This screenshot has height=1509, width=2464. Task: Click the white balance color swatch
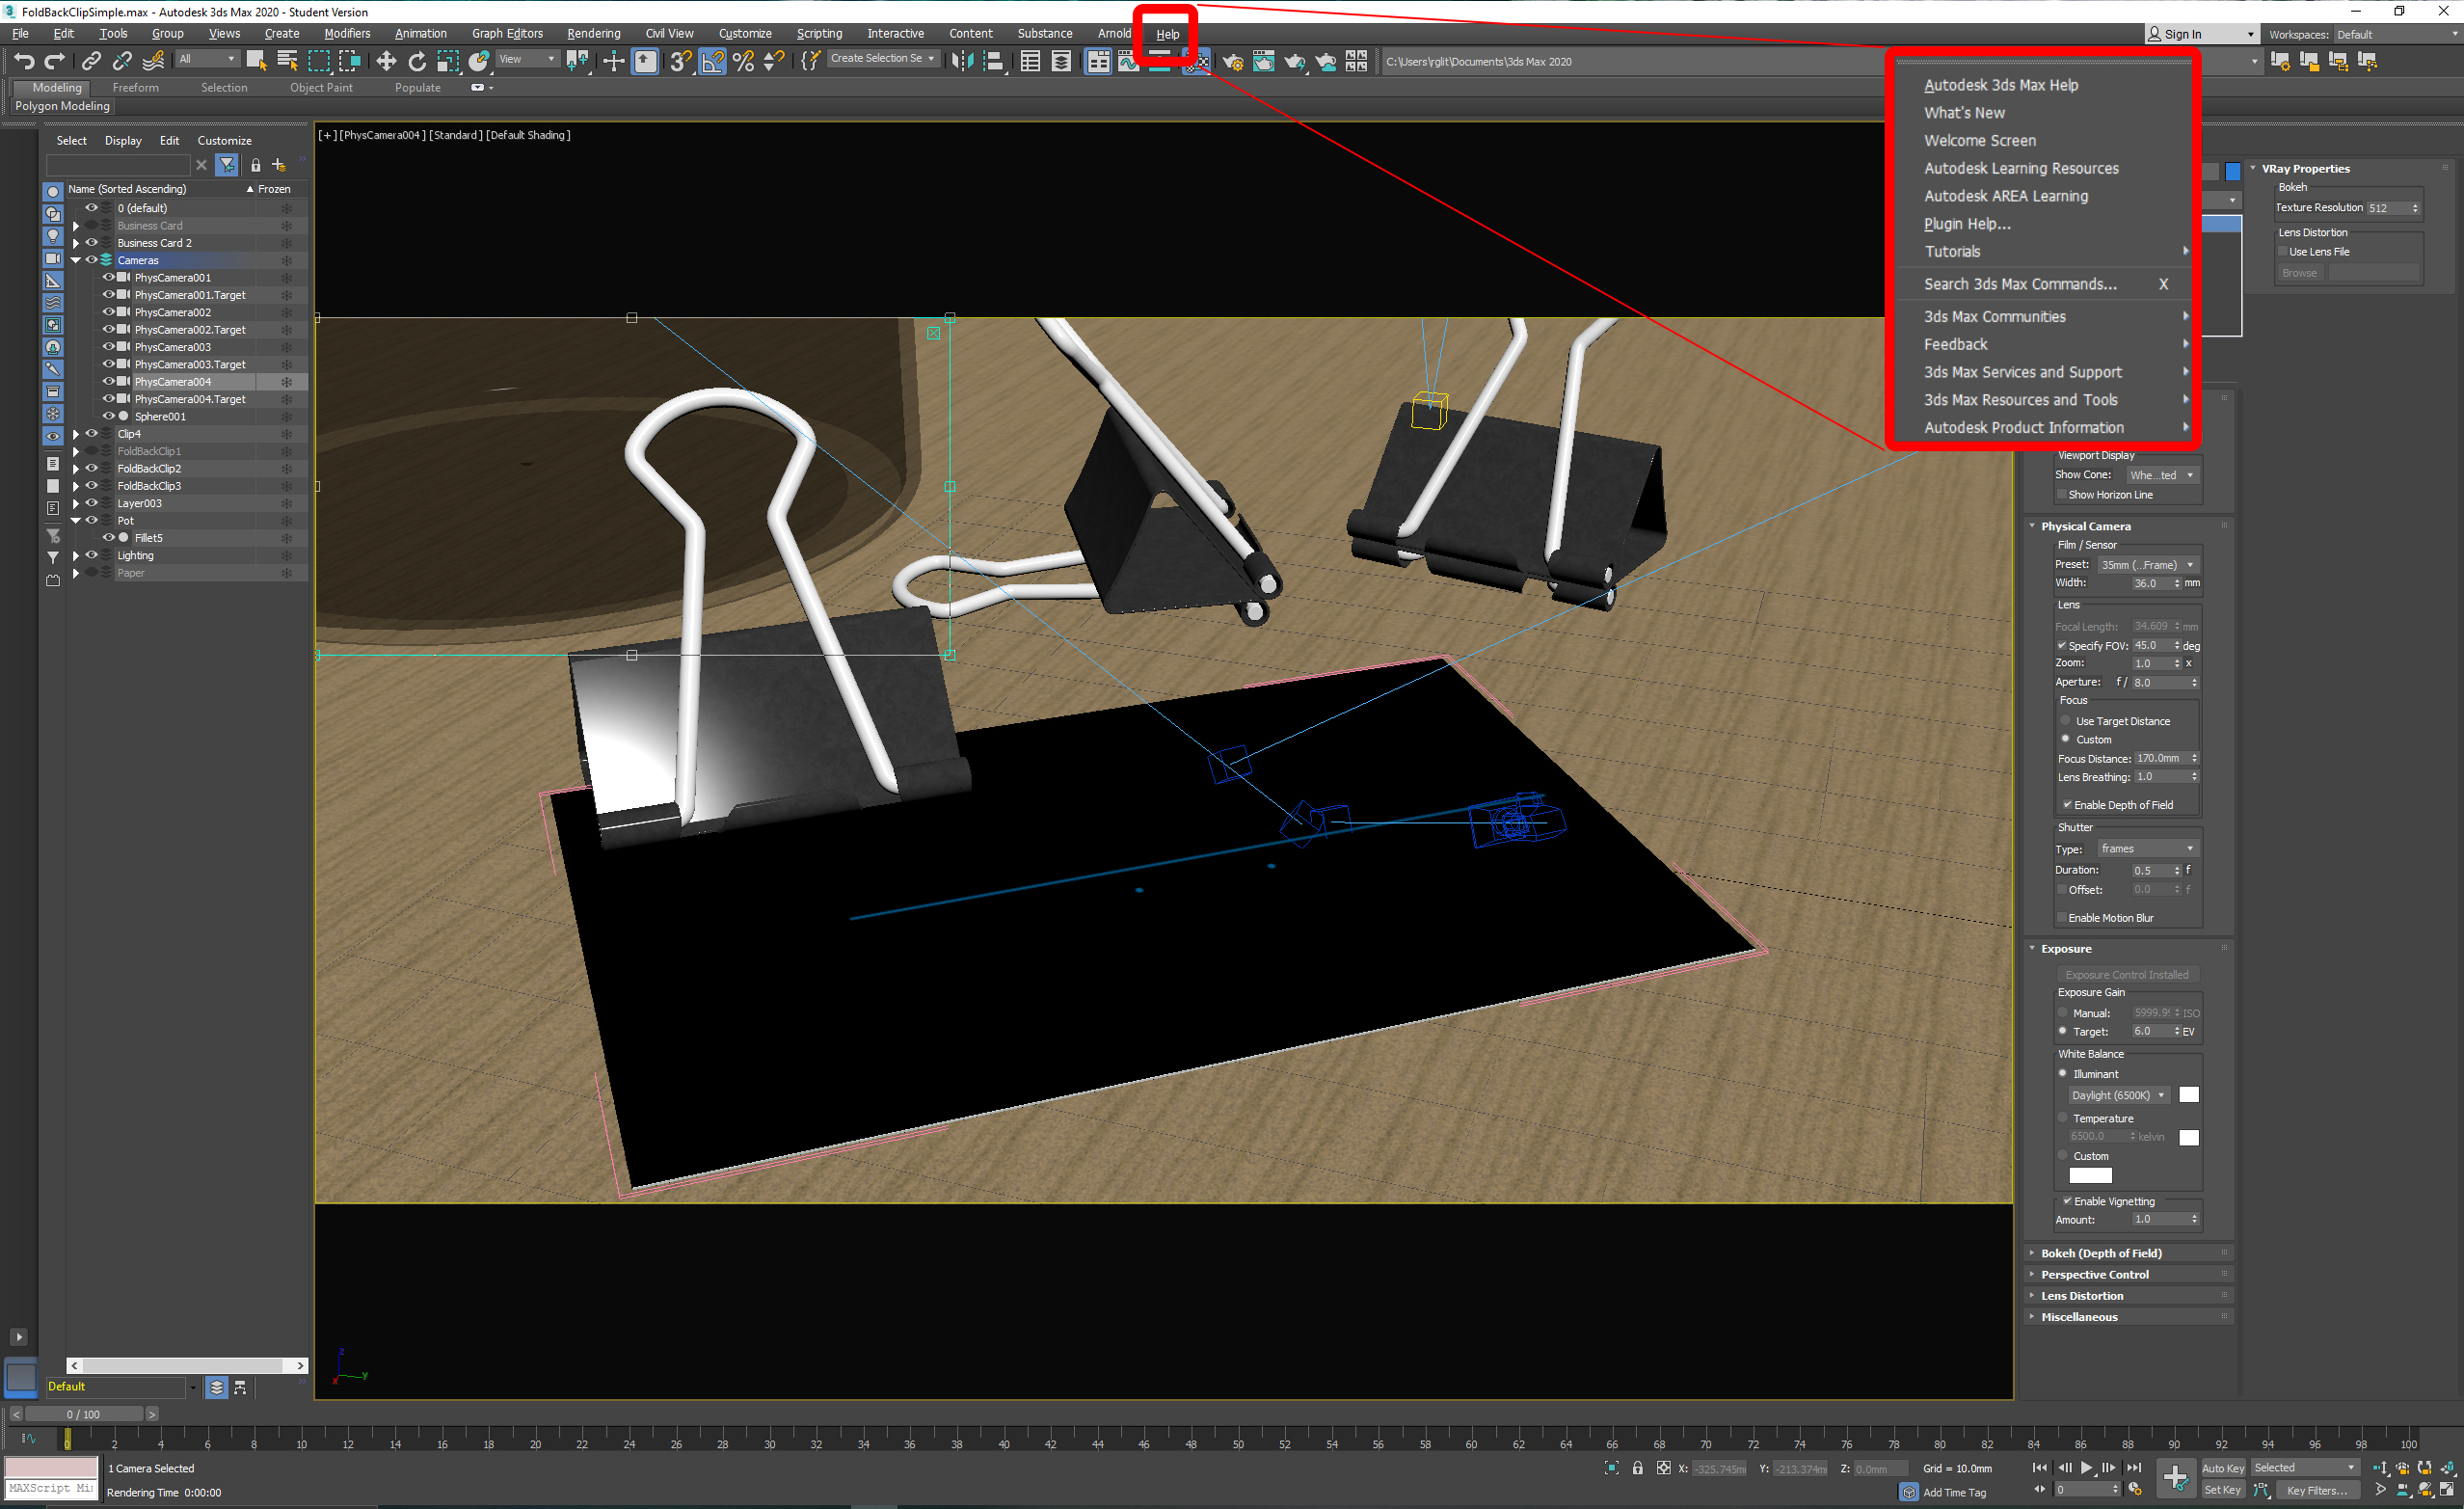tap(2190, 1095)
